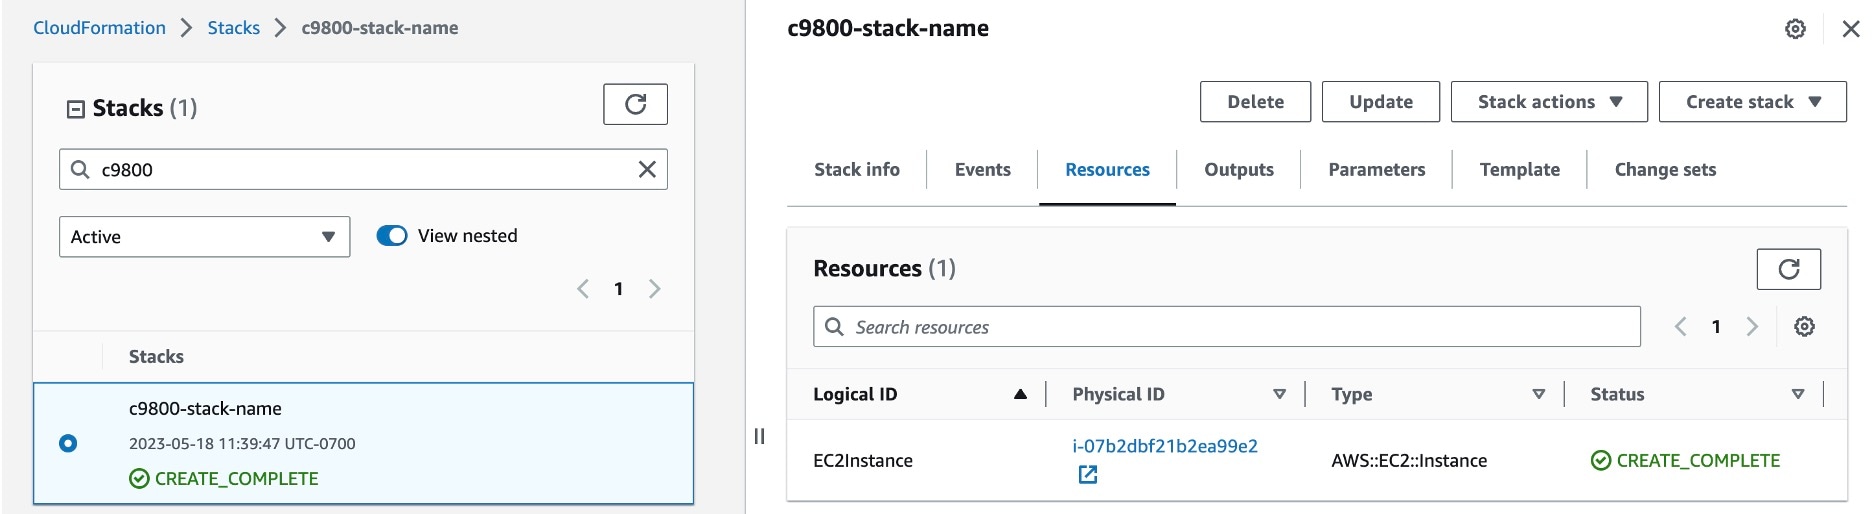
Task: Toggle the View nested switch
Action: pyautogui.click(x=392, y=236)
